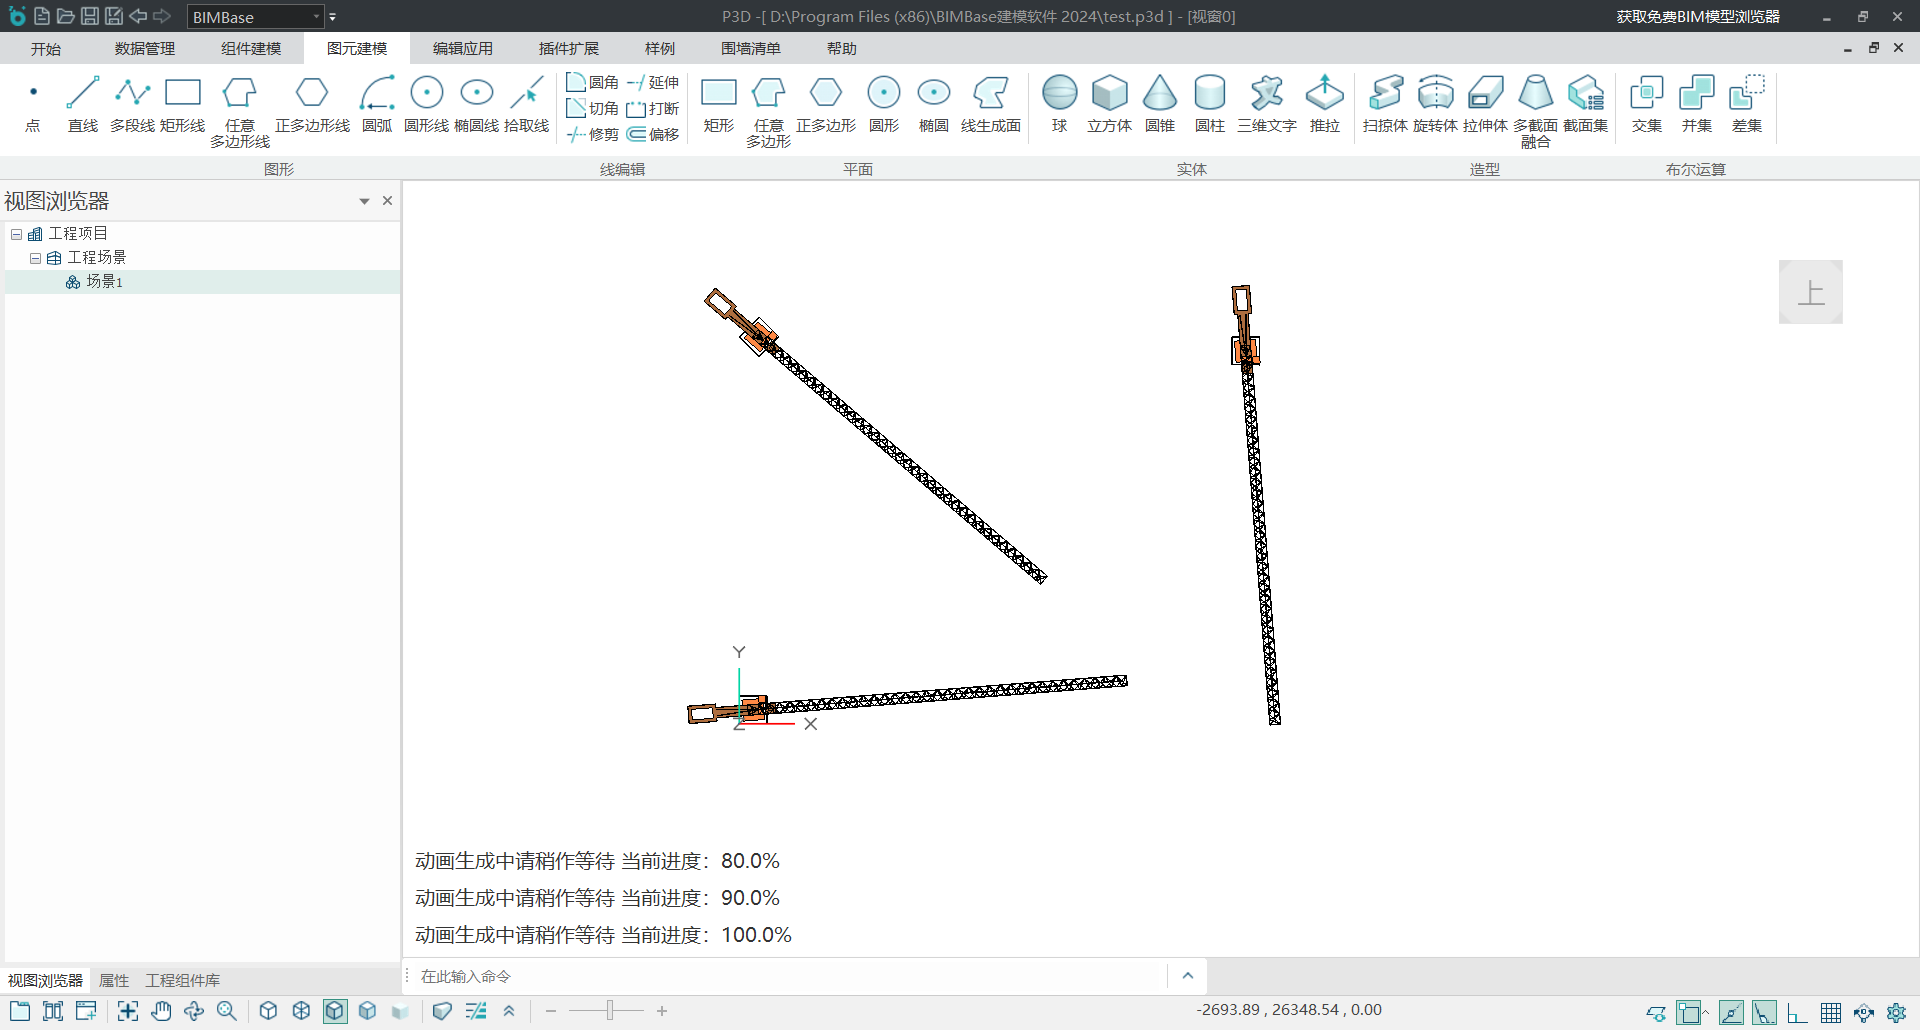The width and height of the screenshot is (1920, 1030).
Task: Select the 椭圆线 ellipse line tool
Action: [476, 104]
